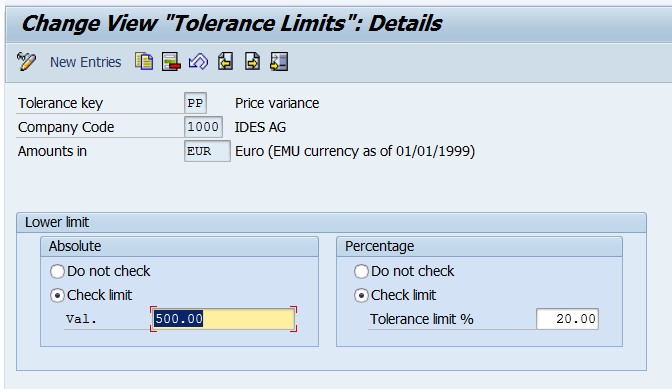This screenshot has height=389, width=672.
Task: Click the Absolute section header
Action: pos(179,246)
